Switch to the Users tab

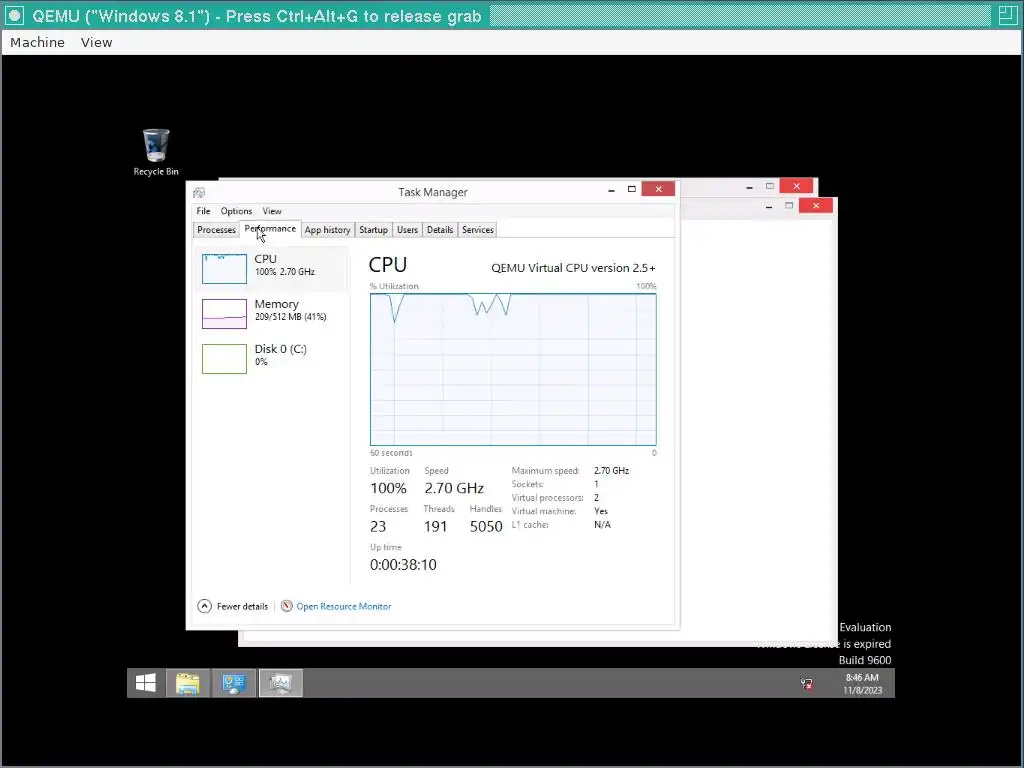coord(408,230)
